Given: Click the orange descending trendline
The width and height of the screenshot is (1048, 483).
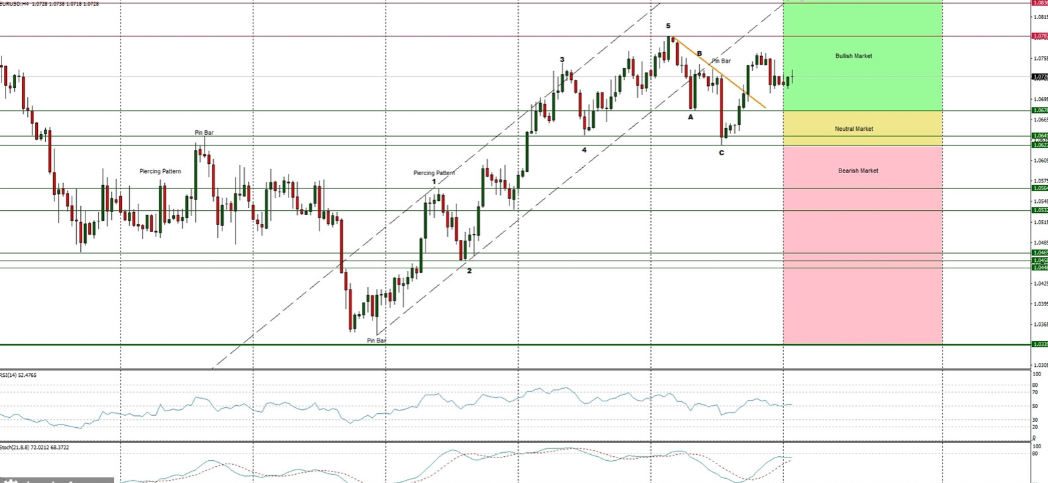Looking at the screenshot, I should pos(720,73).
